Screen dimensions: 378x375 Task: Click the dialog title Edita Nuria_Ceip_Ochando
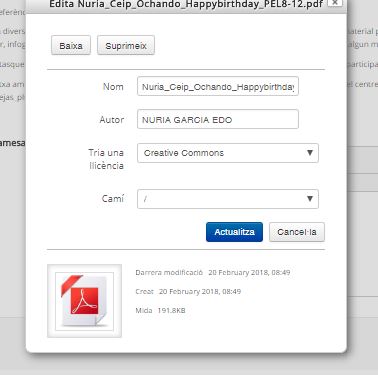point(186,4)
